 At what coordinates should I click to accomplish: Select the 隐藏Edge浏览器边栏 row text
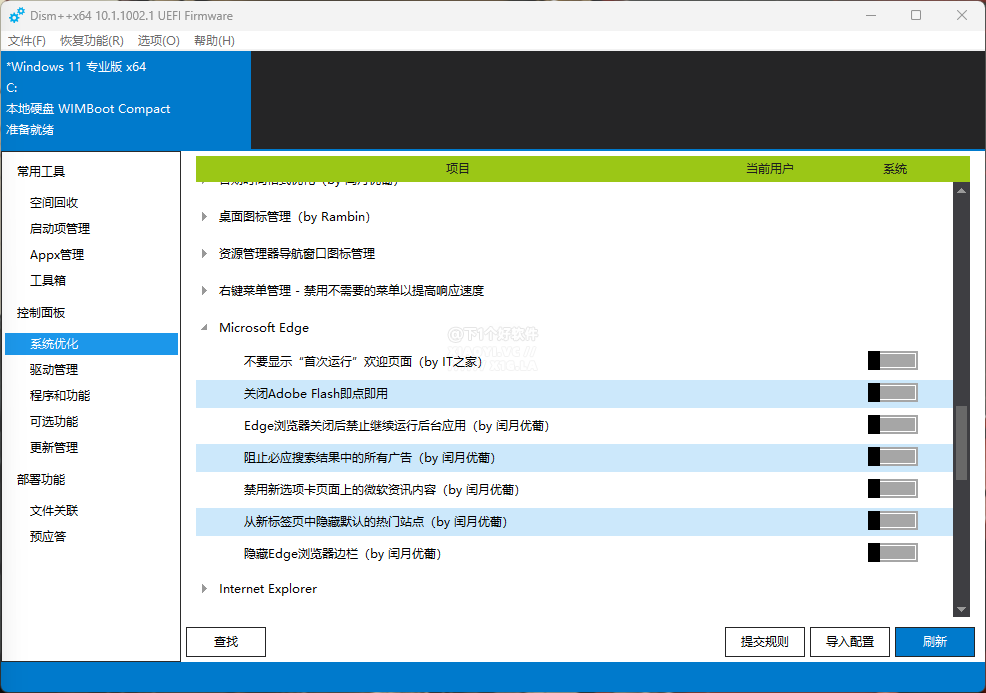coord(343,553)
